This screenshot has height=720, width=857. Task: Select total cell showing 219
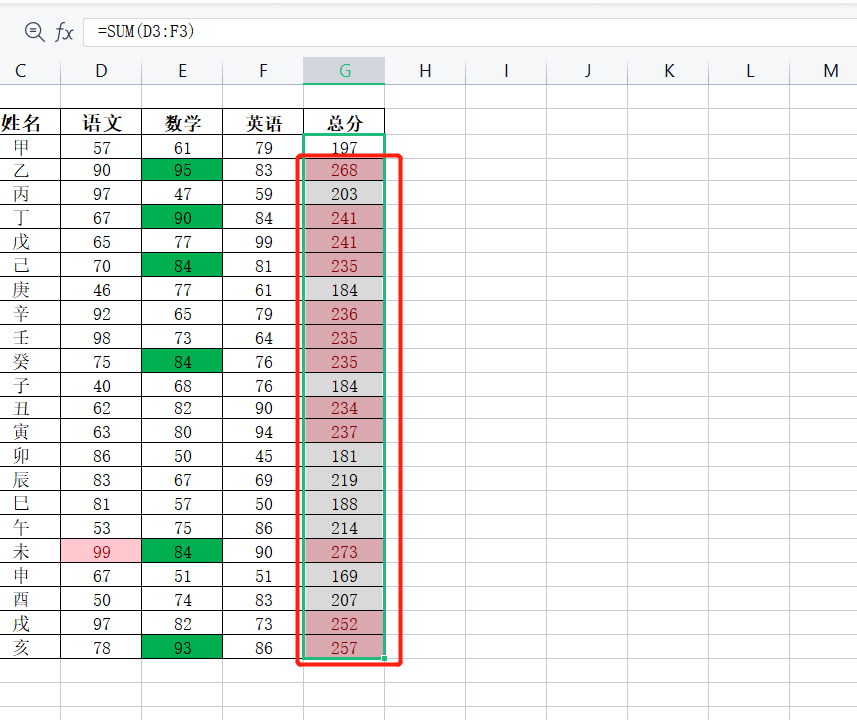click(x=344, y=479)
